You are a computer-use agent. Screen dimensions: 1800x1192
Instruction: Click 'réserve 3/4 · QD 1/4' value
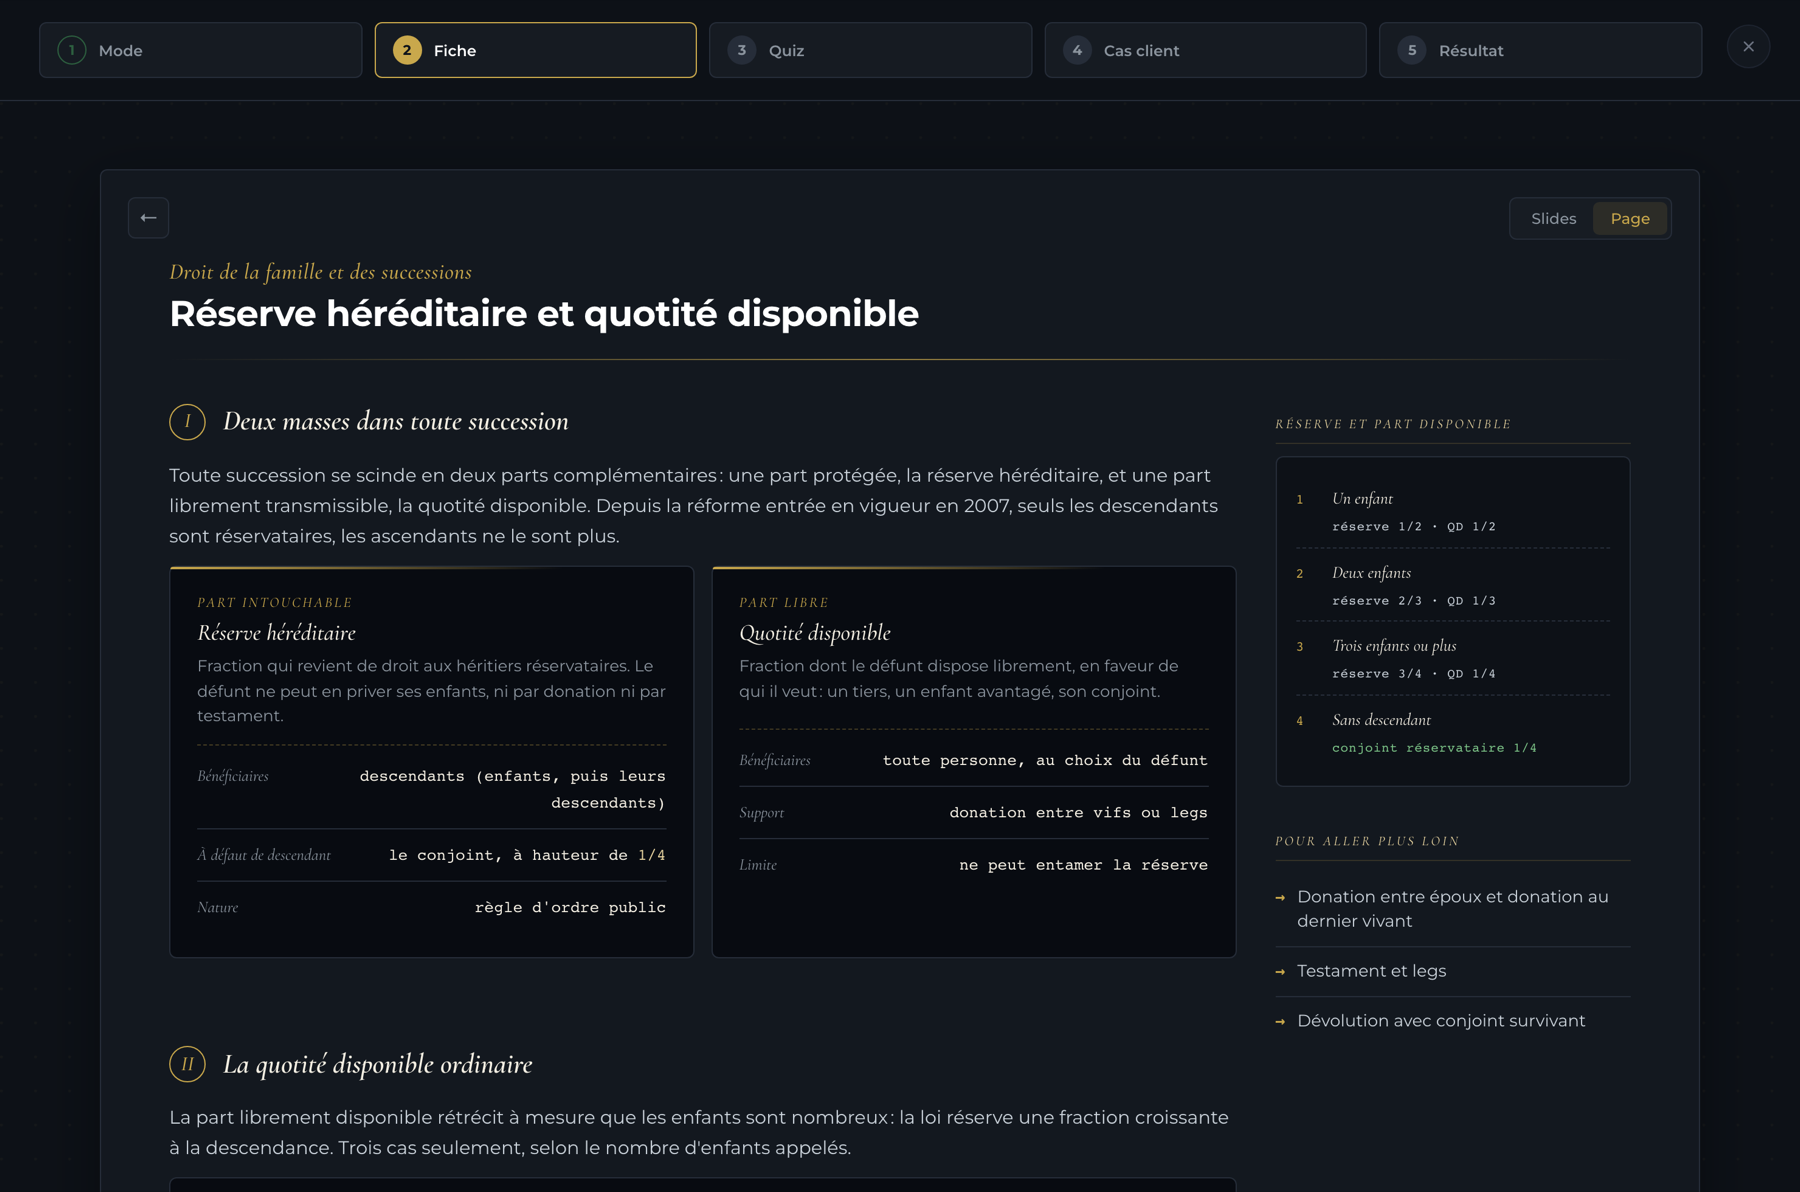click(x=1414, y=674)
